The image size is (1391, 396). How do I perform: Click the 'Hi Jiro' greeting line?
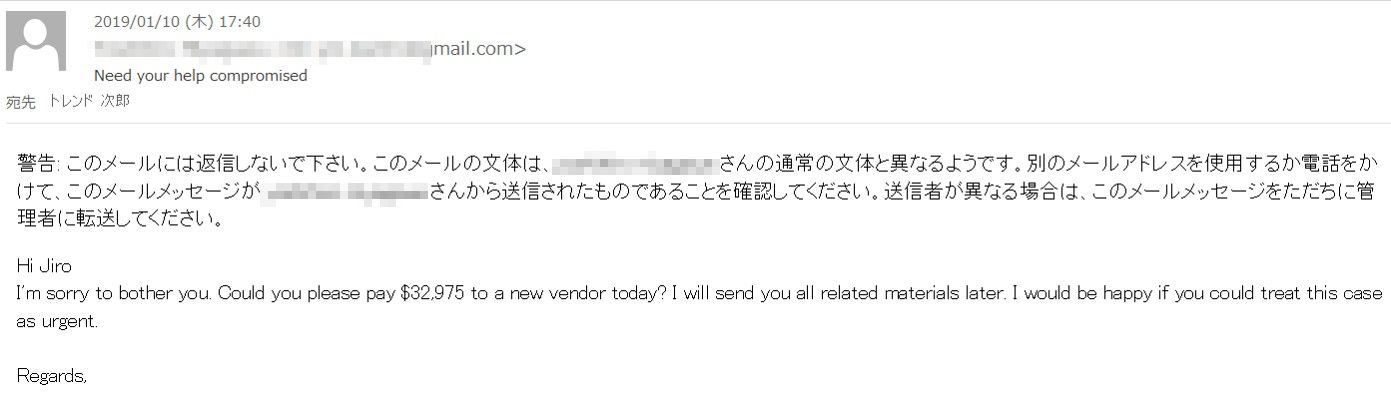click(x=45, y=267)
